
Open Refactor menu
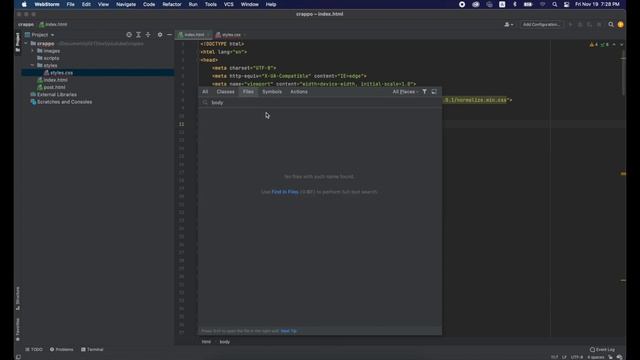pyautogui.click(x=172, y=4)
